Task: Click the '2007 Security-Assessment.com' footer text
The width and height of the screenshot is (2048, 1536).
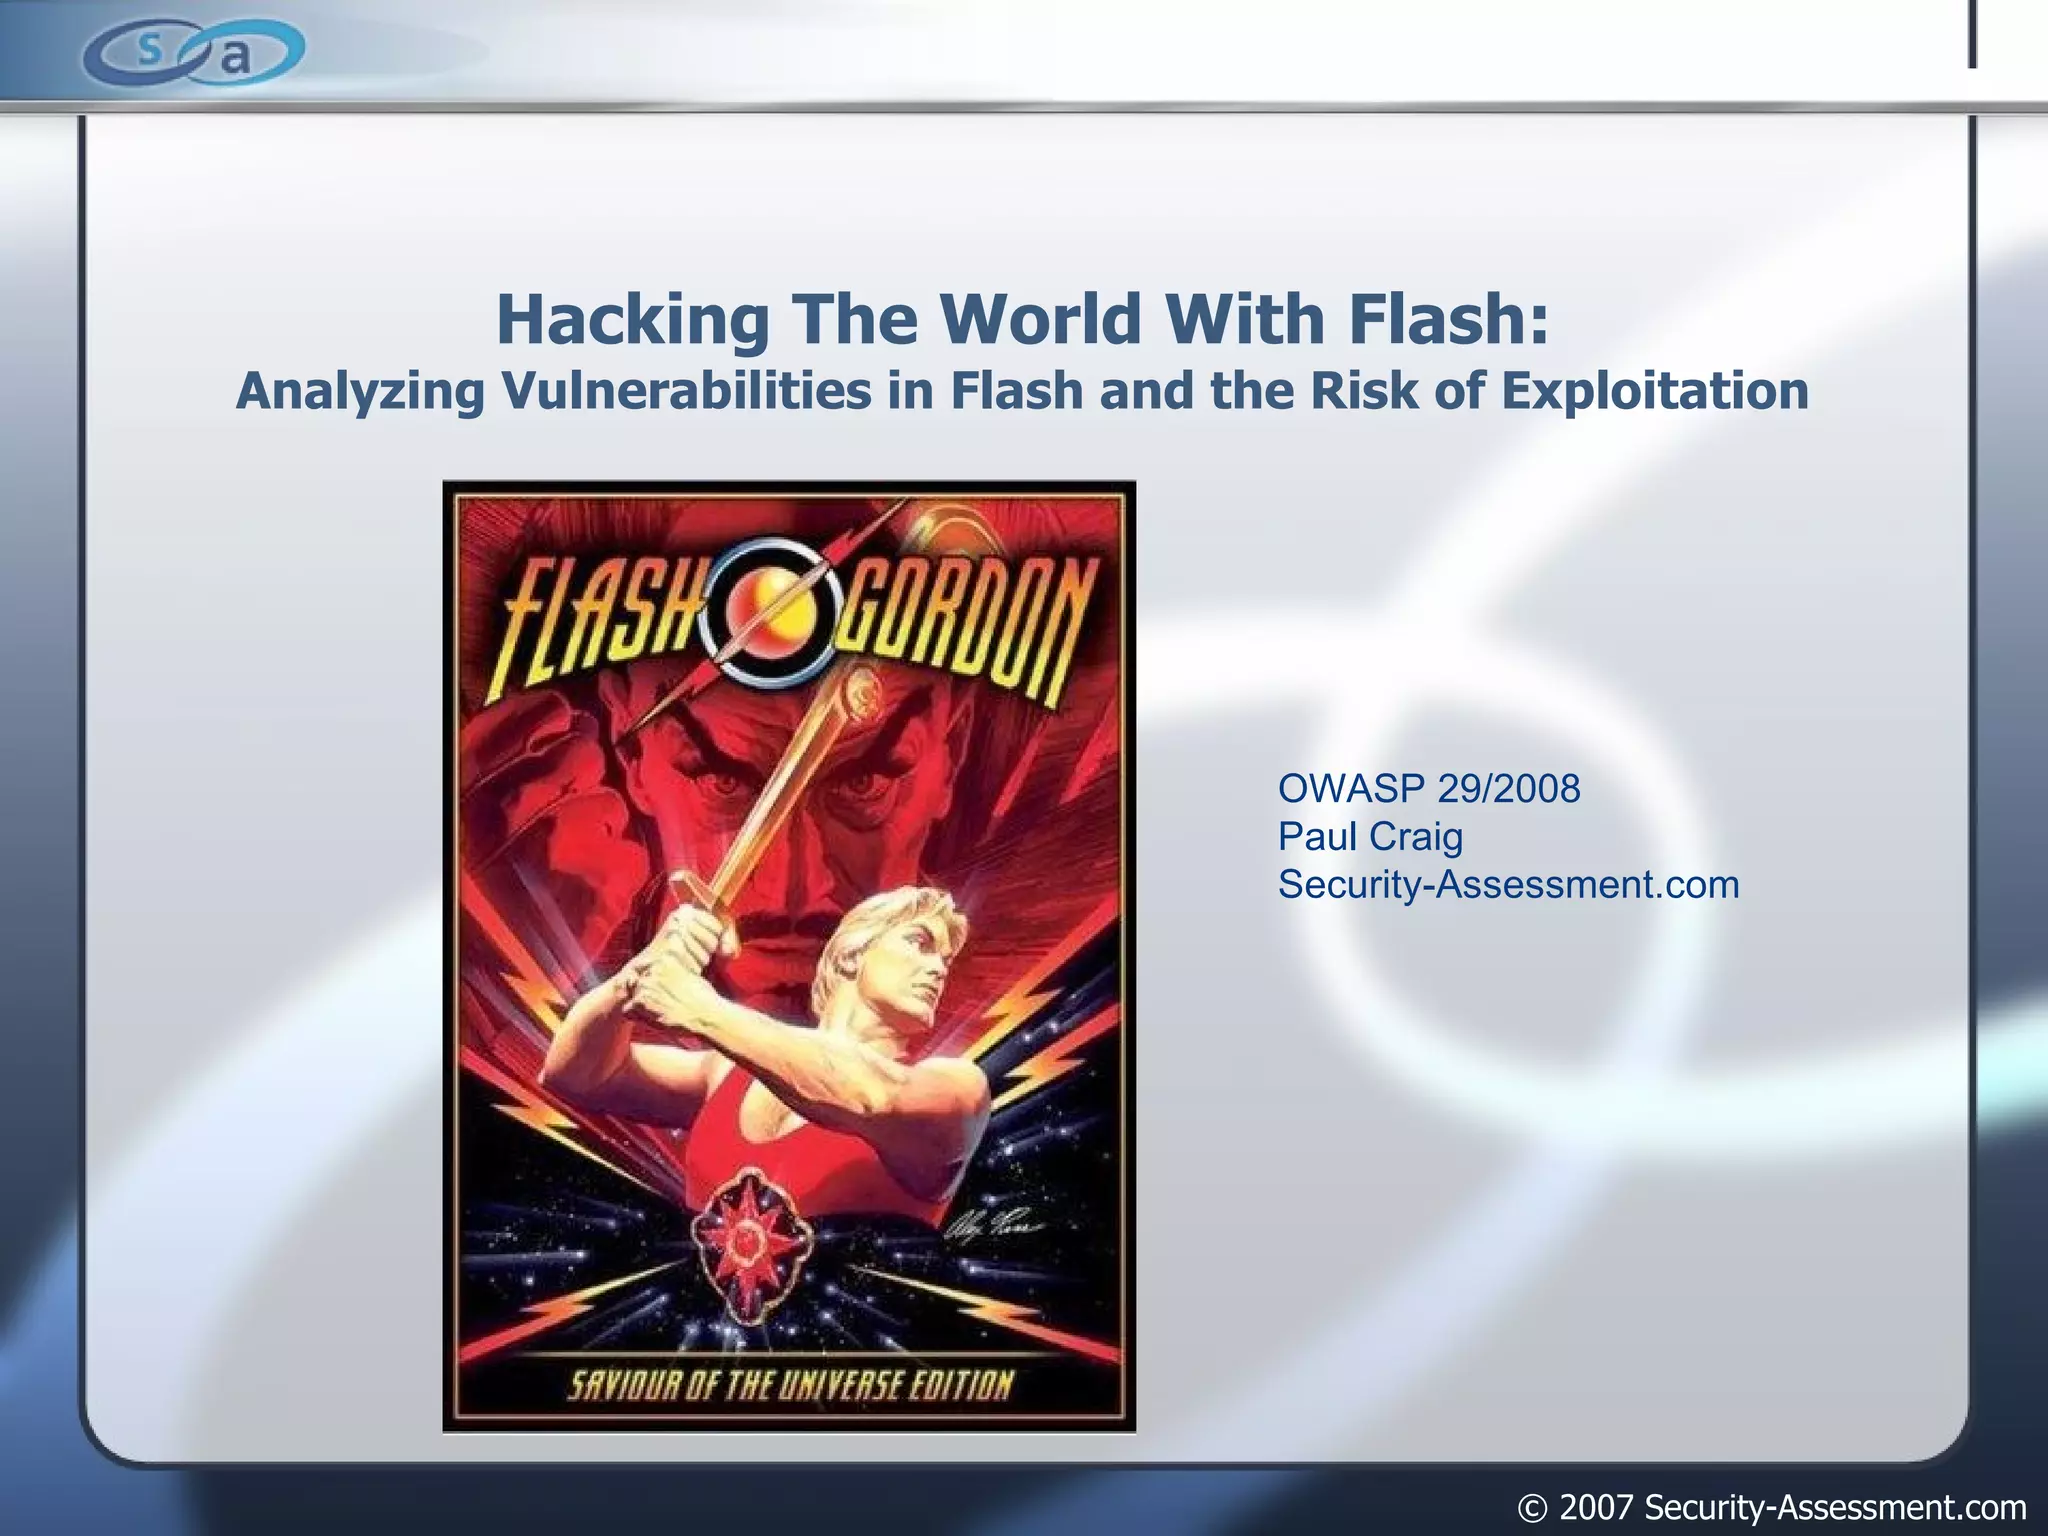Action: [x=1792, y=1506]
